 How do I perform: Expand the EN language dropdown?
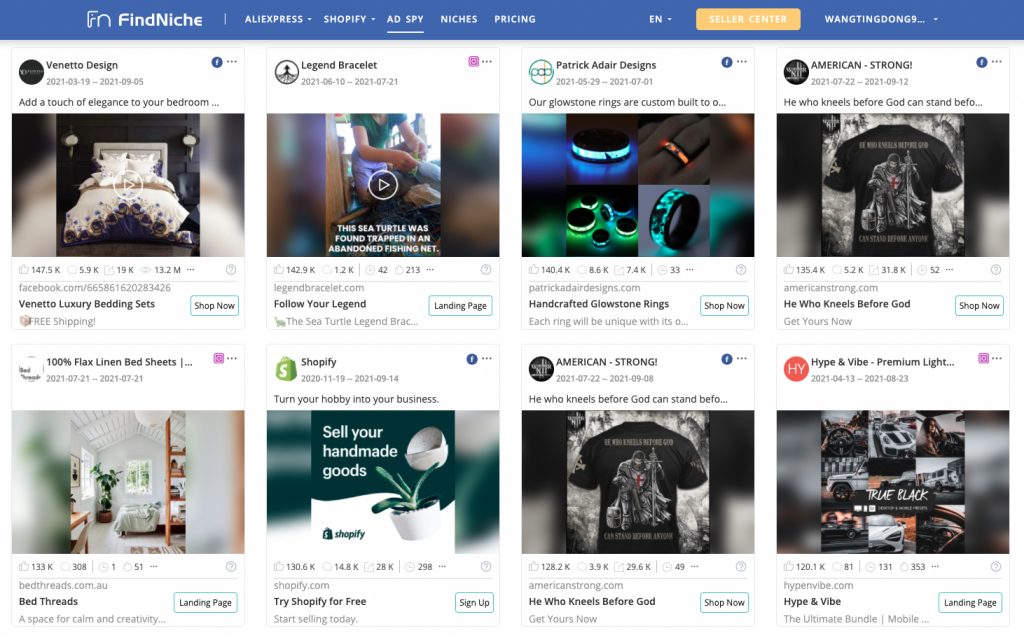(x=660, y=20)
